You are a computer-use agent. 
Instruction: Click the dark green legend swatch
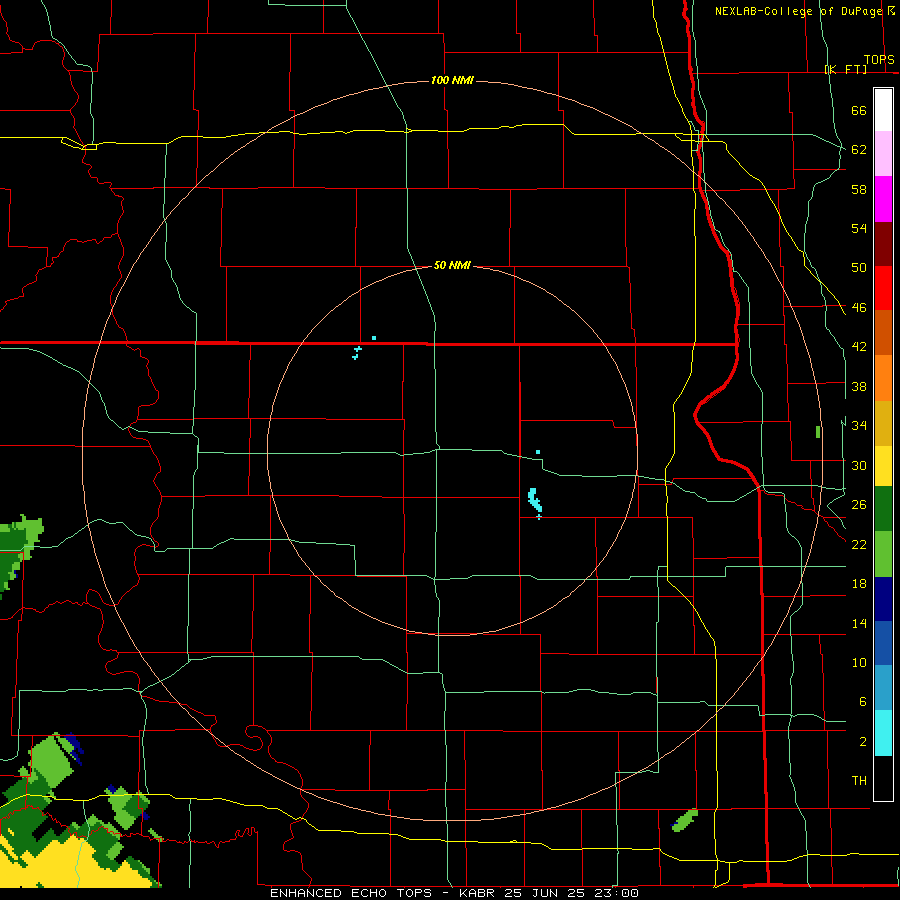(x=883, y=509)
